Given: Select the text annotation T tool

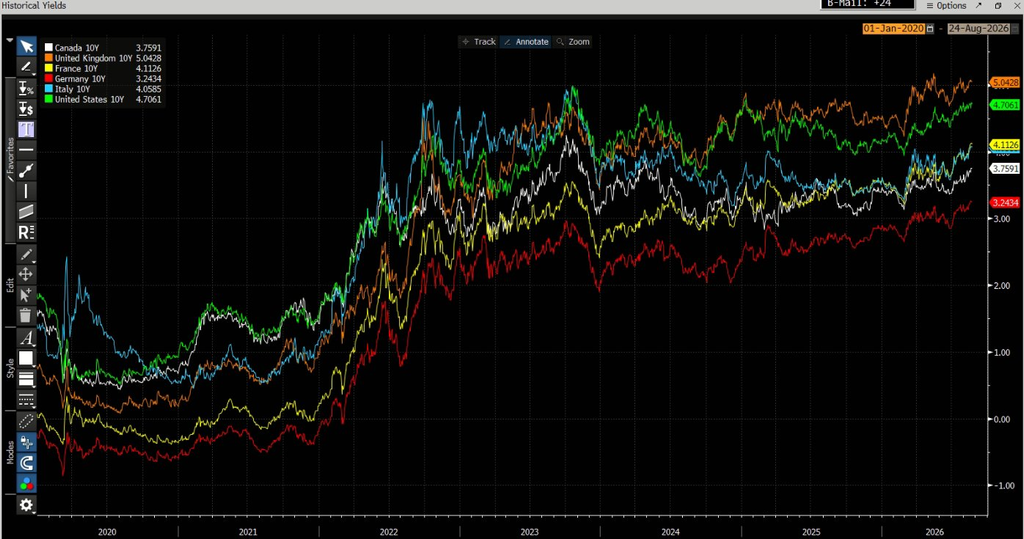Looking at the screenshot, I should click(x=26, y=129).
